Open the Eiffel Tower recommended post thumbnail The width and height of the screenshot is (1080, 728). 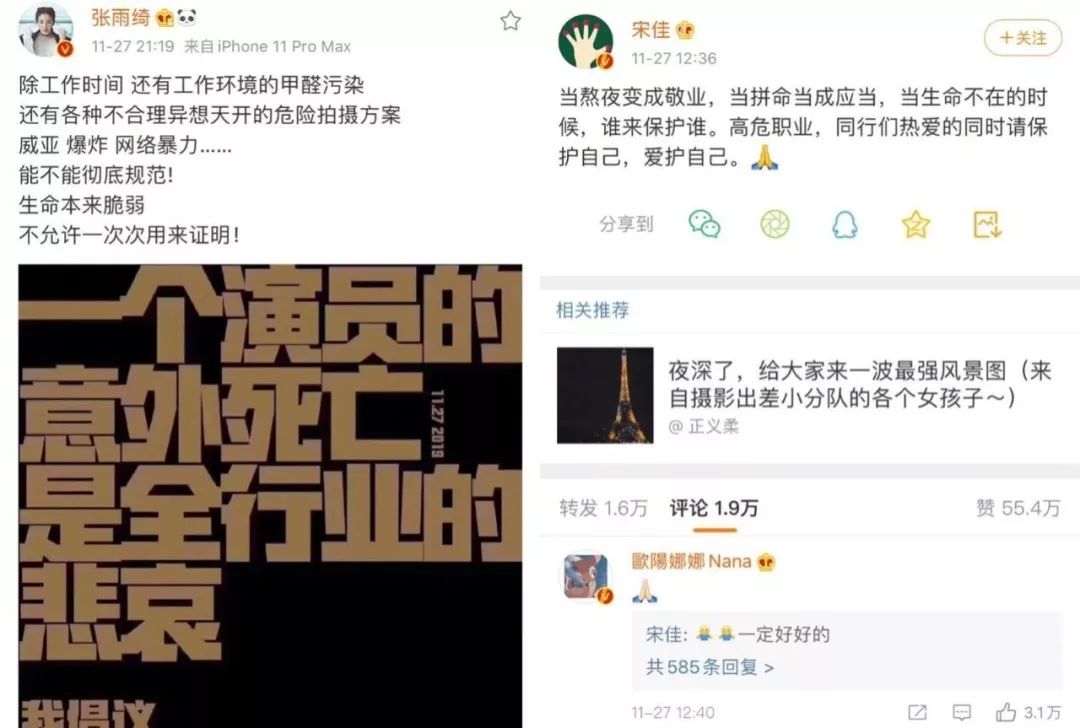point(605,395)
